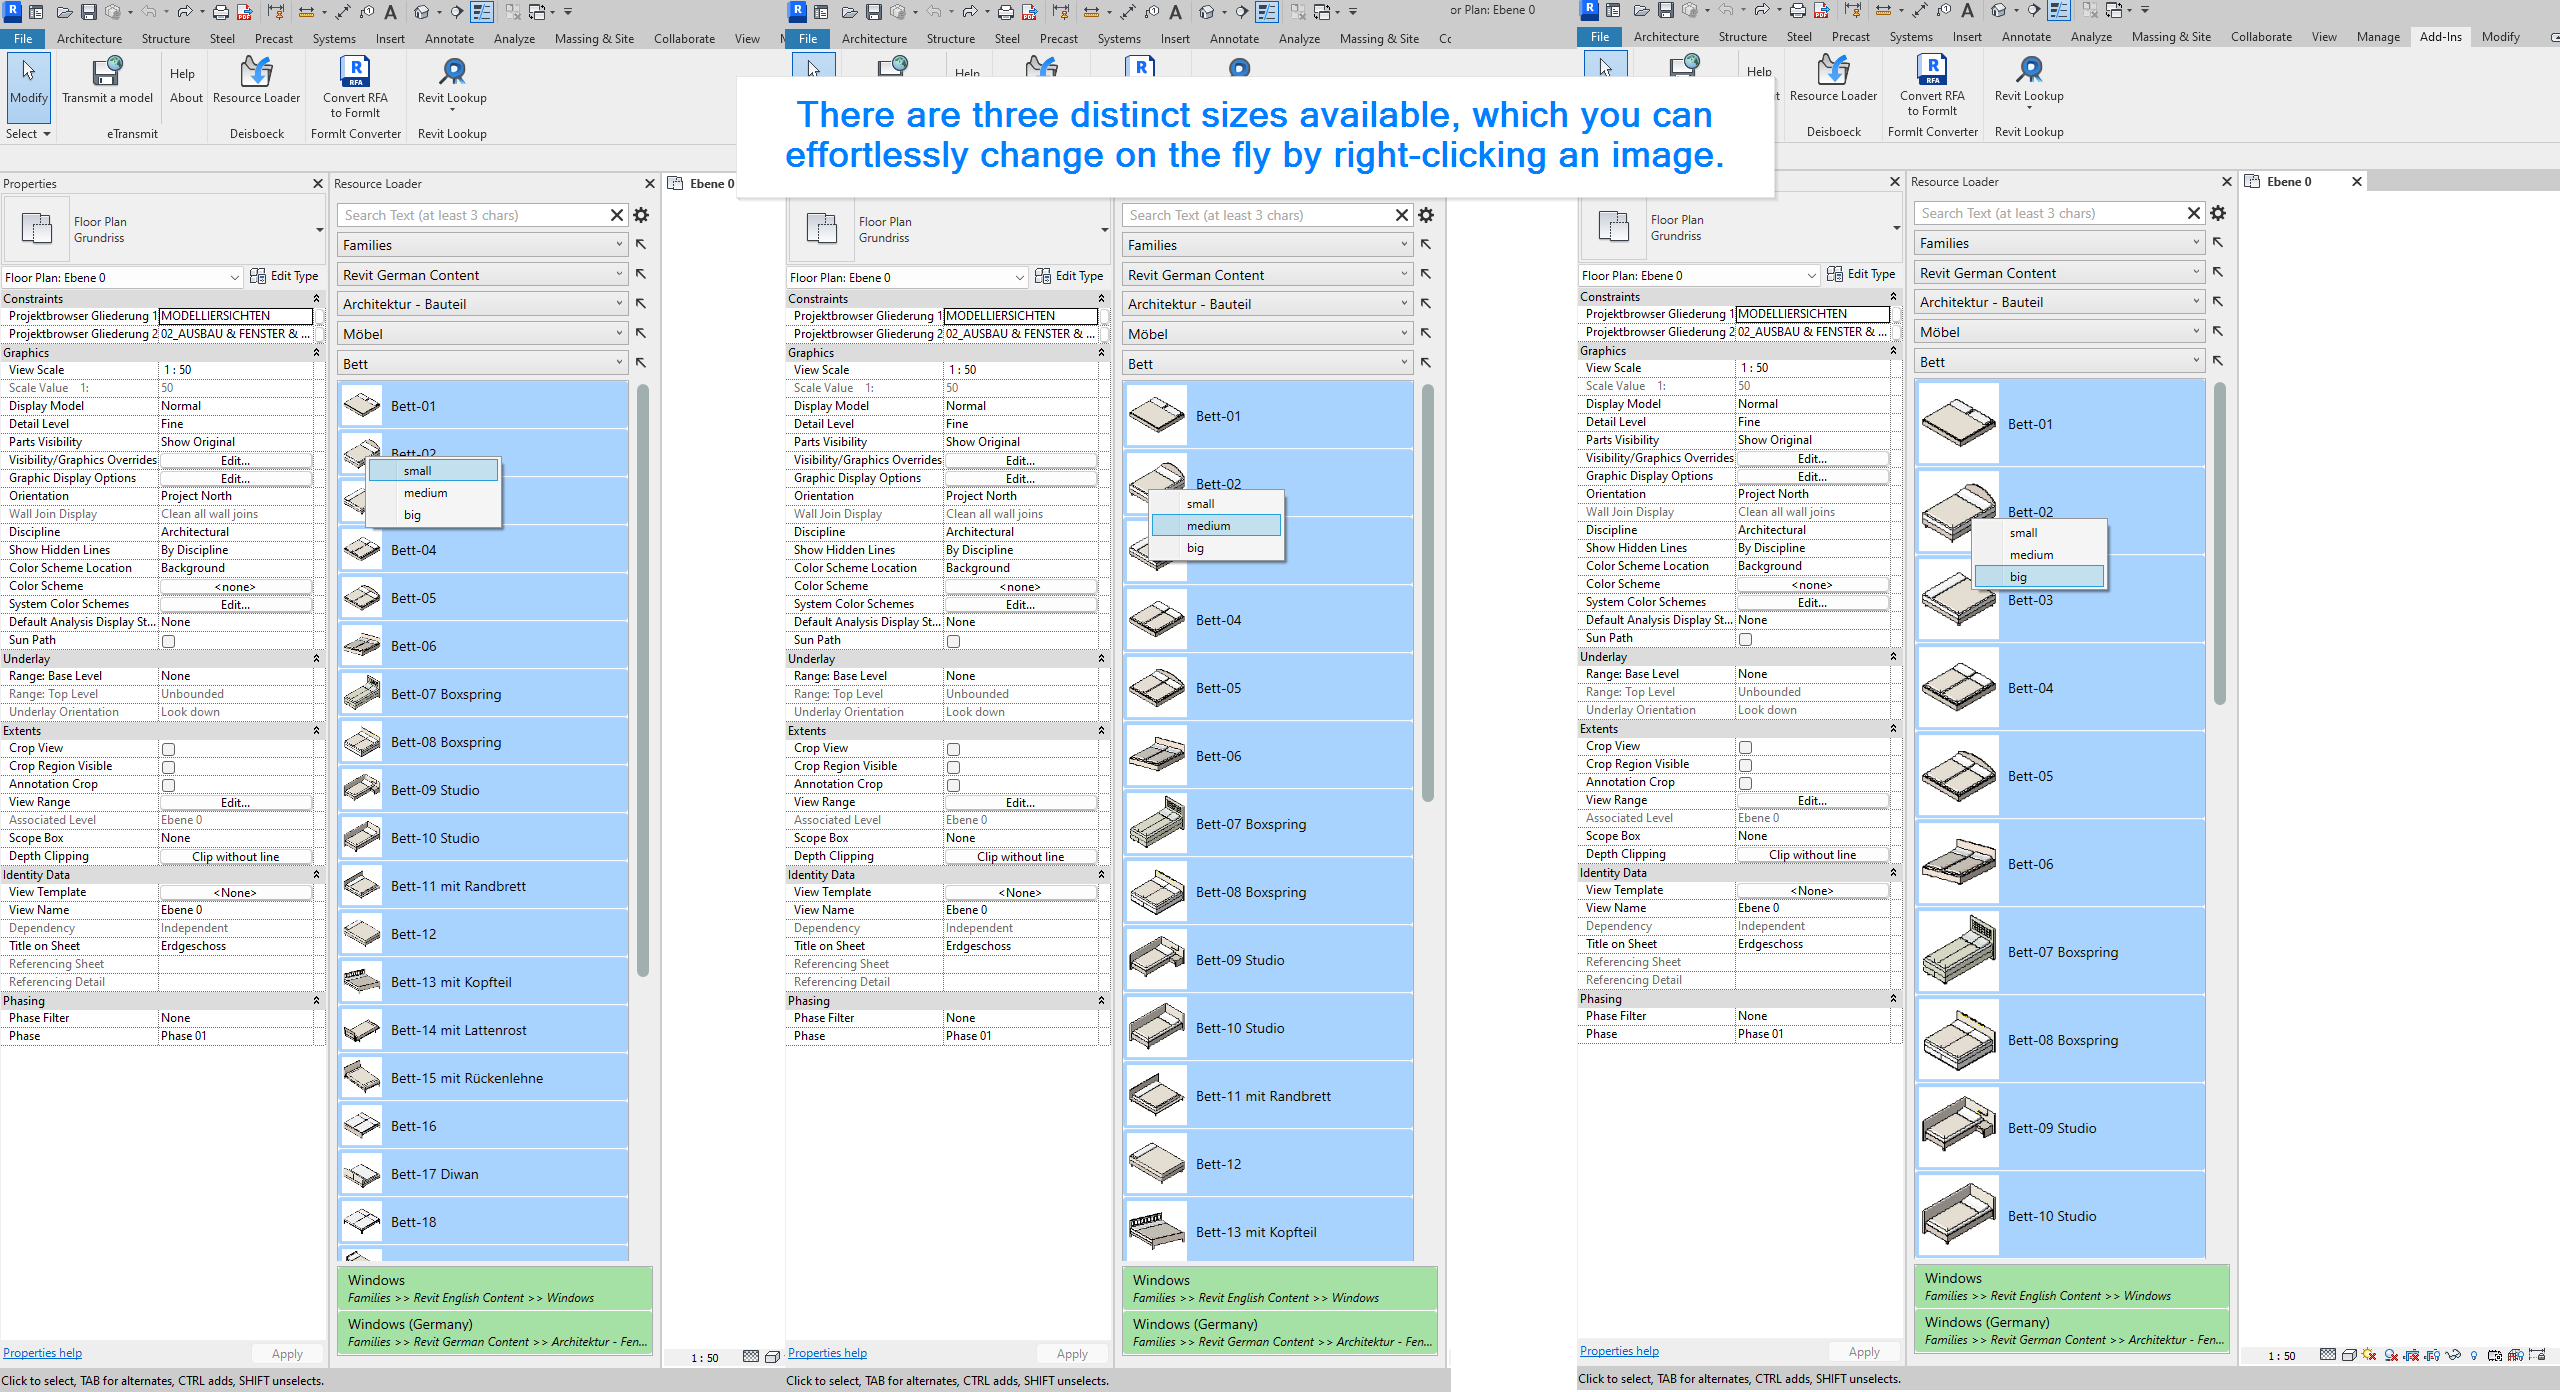Toggle the Crop View checkbox
Screen dimensions: 2560x1392
pyautogui.click(x=169, y=749)
